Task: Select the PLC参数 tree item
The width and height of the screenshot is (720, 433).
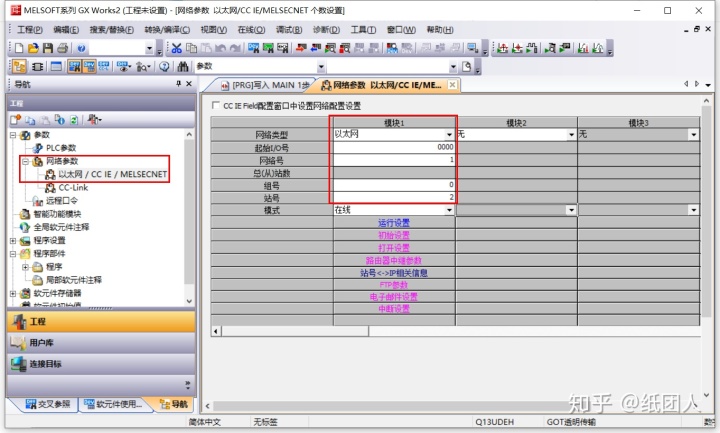Action: click(x=61, y=148)
